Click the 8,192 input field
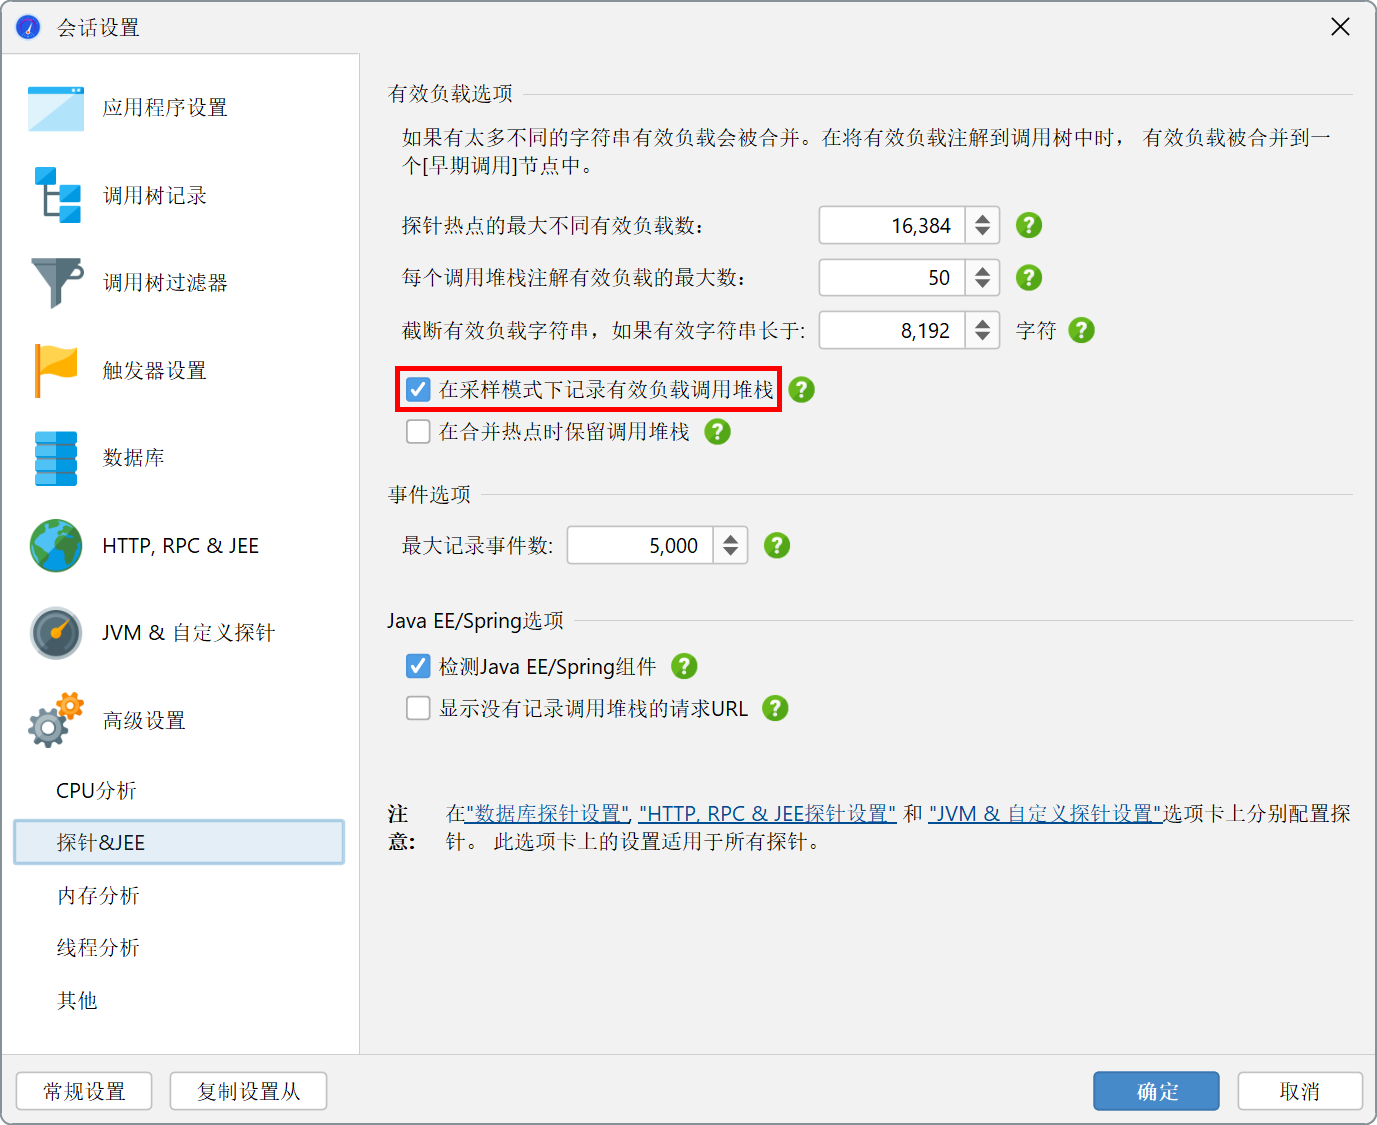Image resolution: width=1377 pixels, height=1125 pixels. coord(892,330)
